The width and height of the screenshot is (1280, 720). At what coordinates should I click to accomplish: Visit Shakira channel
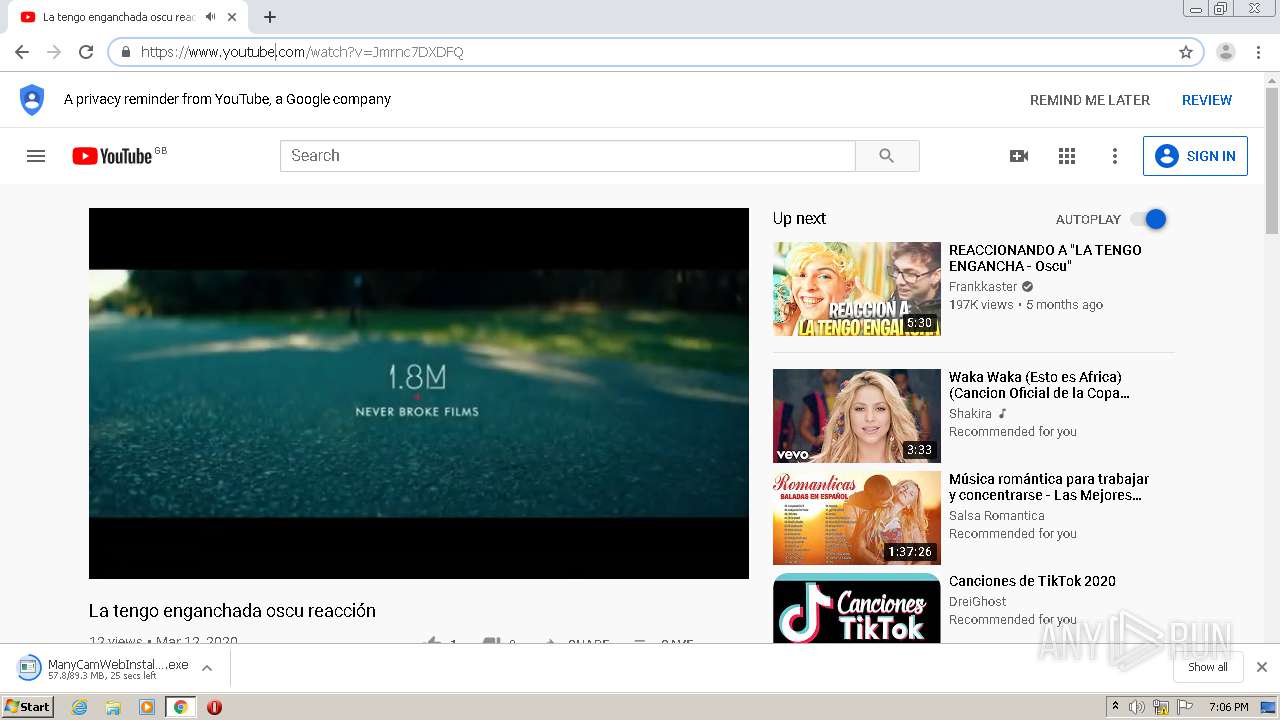(x=970, y=414)
